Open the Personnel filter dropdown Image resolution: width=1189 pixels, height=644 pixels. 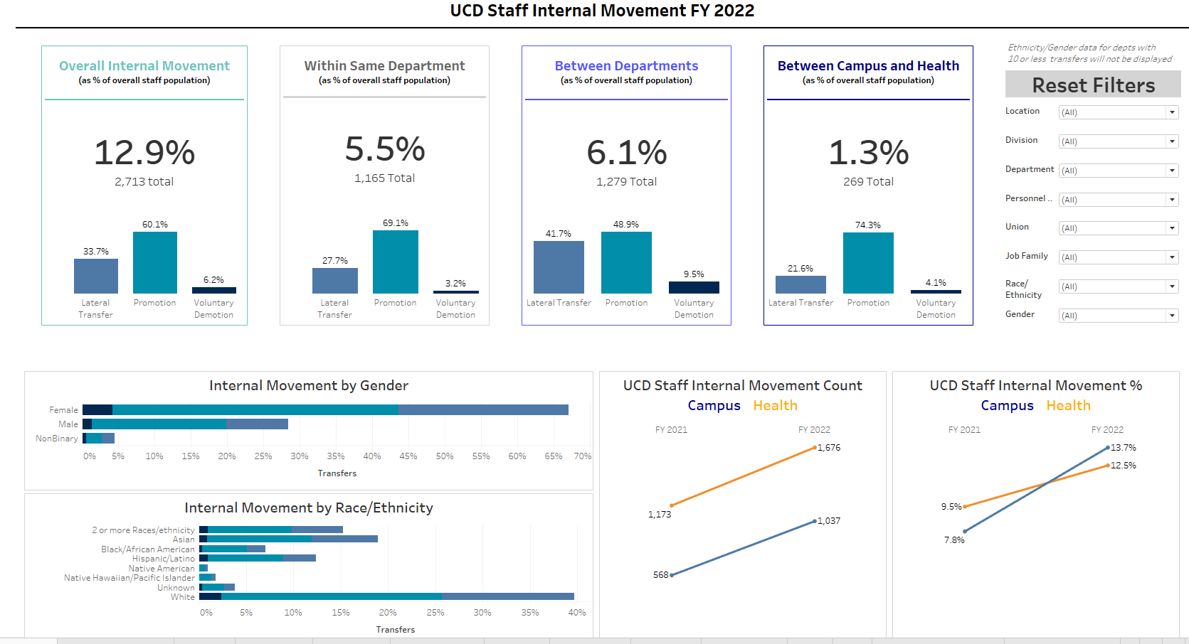1118,200
